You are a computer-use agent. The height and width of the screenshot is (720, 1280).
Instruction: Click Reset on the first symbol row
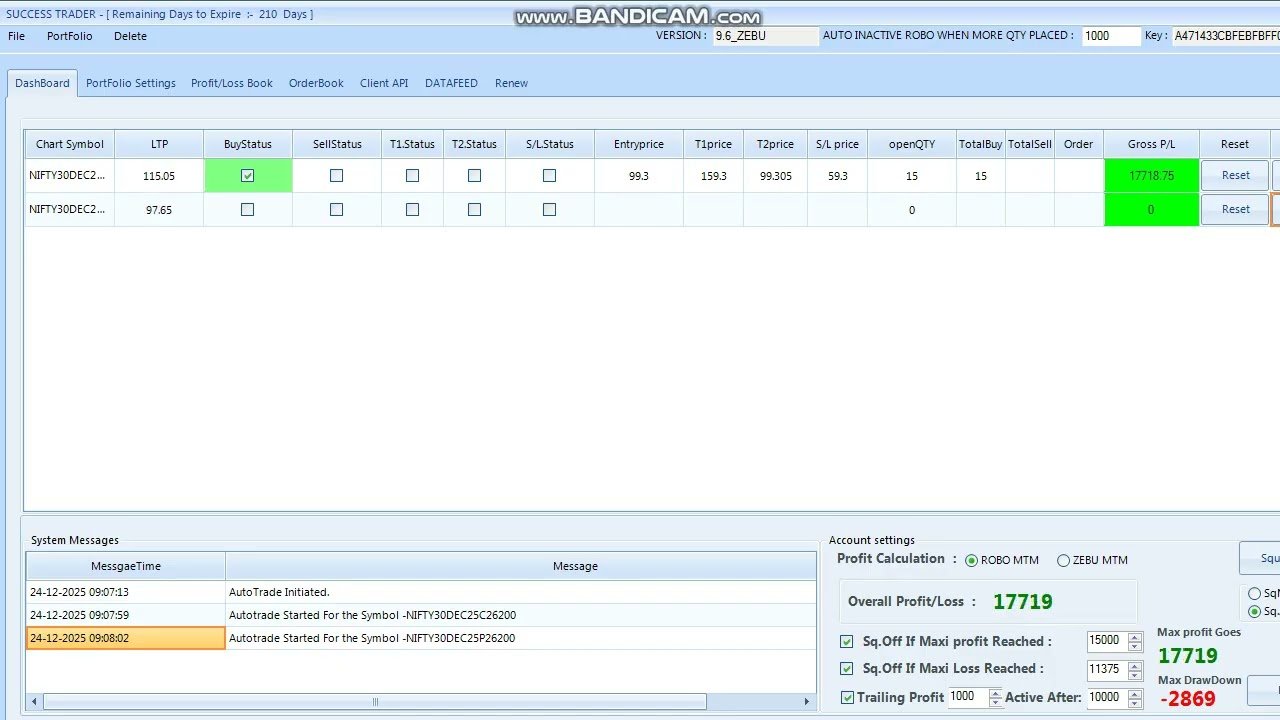pos(1234,175)
